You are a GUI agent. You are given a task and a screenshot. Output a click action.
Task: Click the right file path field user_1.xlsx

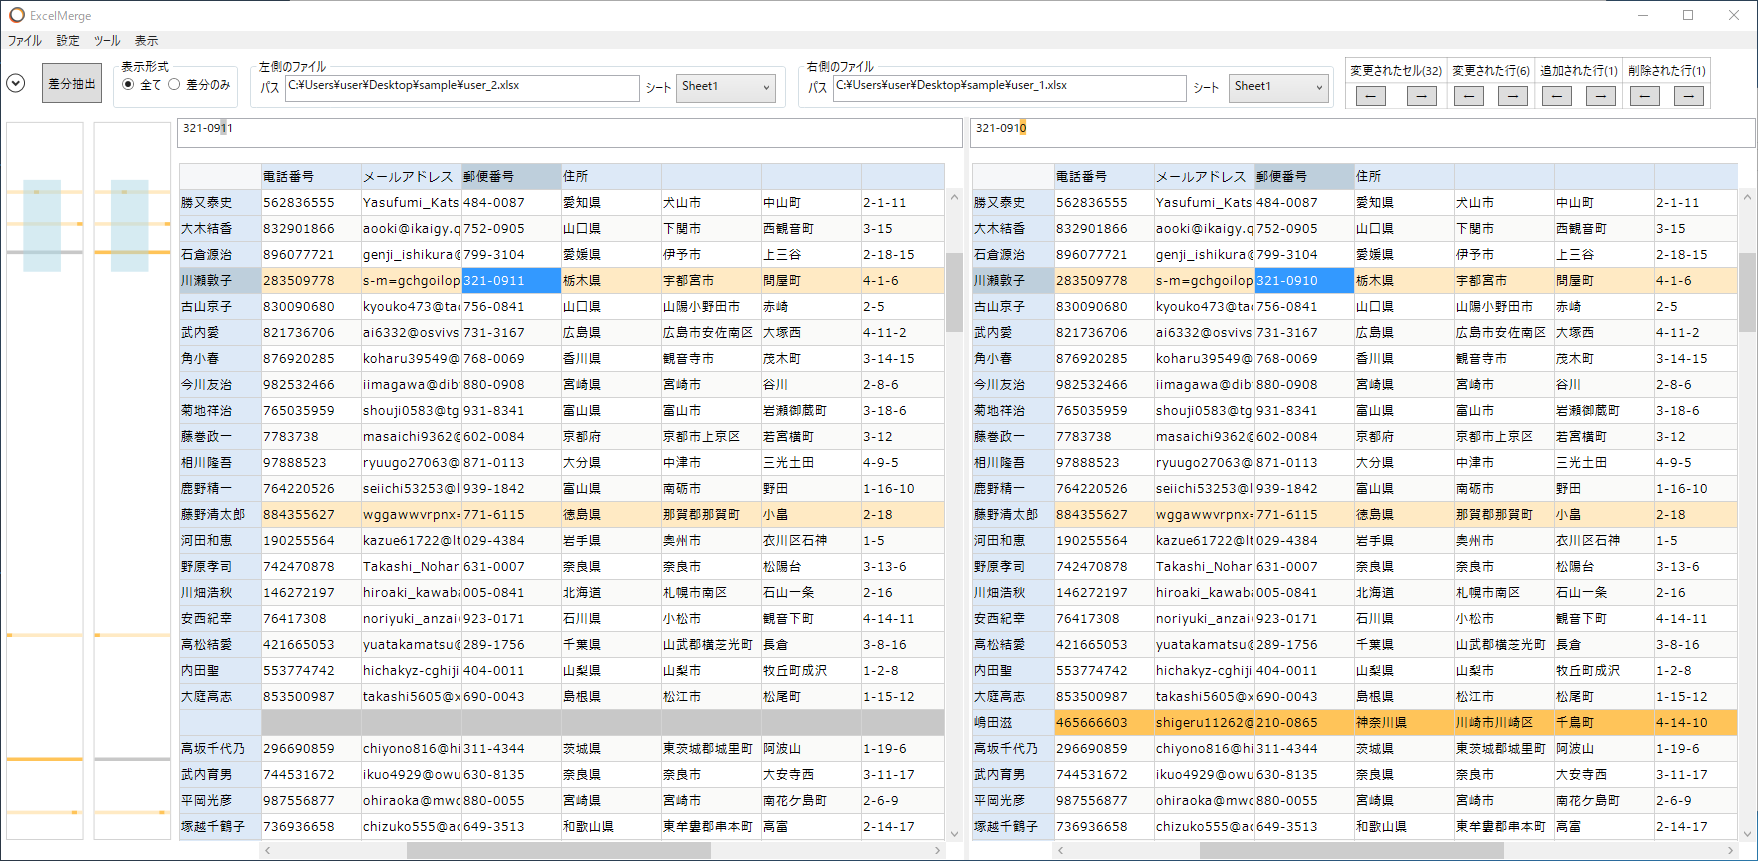pos(1010,88)
